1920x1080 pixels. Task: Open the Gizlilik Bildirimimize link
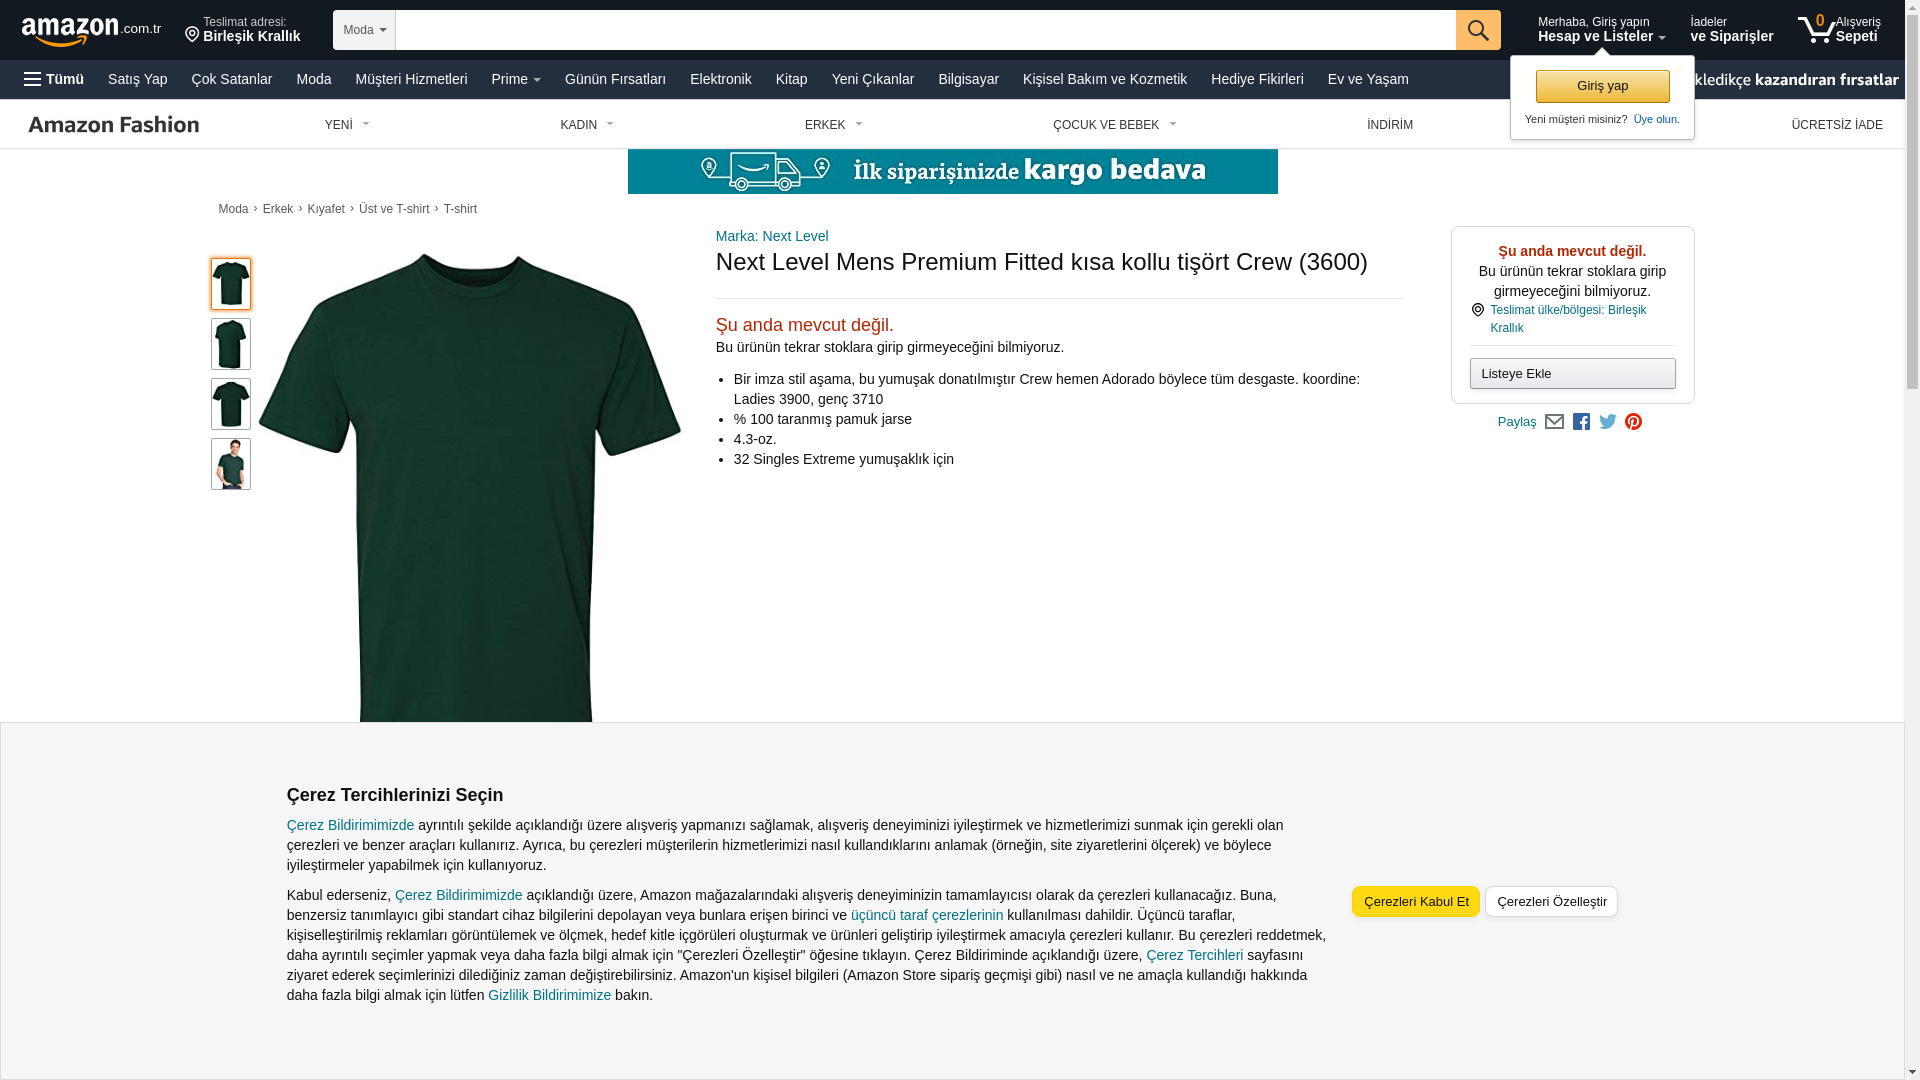[x=549, y=995]
